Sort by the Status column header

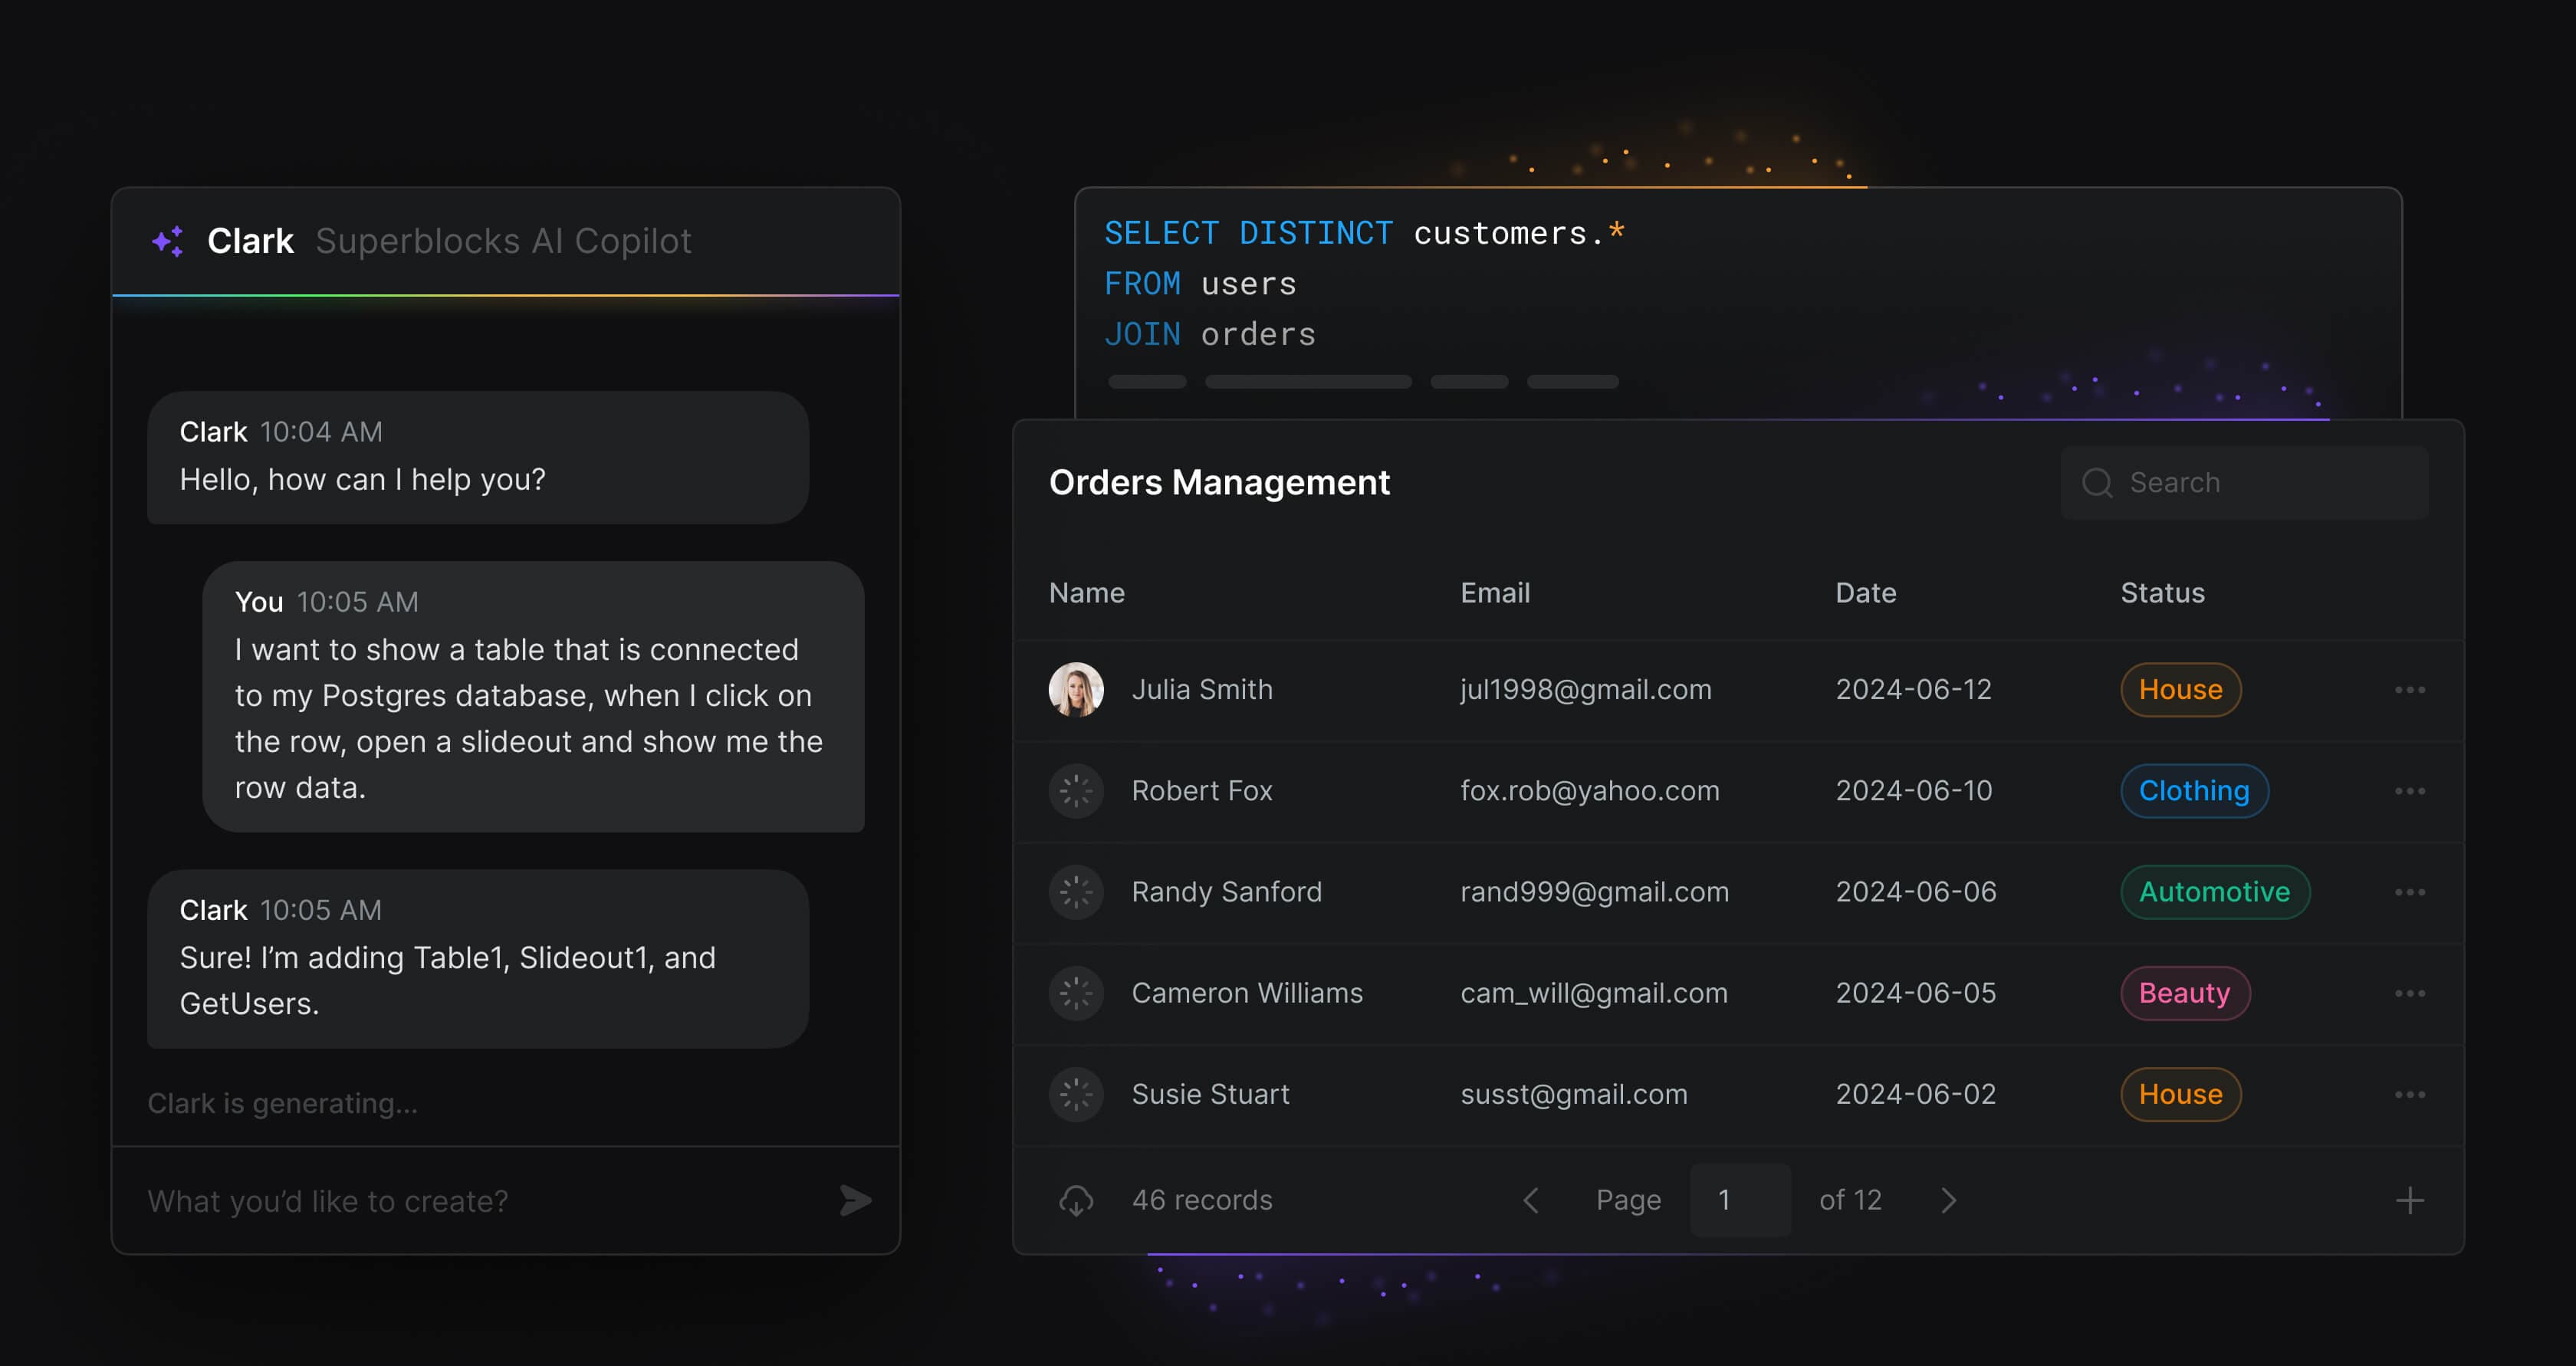coord(2162,593)
